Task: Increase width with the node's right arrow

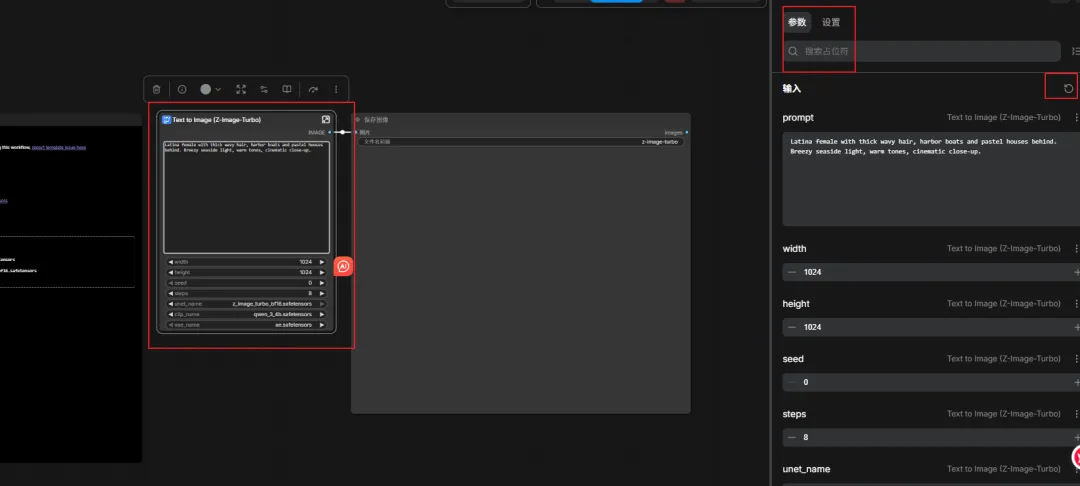Action: pyautogui.click(x=321, y=262)
